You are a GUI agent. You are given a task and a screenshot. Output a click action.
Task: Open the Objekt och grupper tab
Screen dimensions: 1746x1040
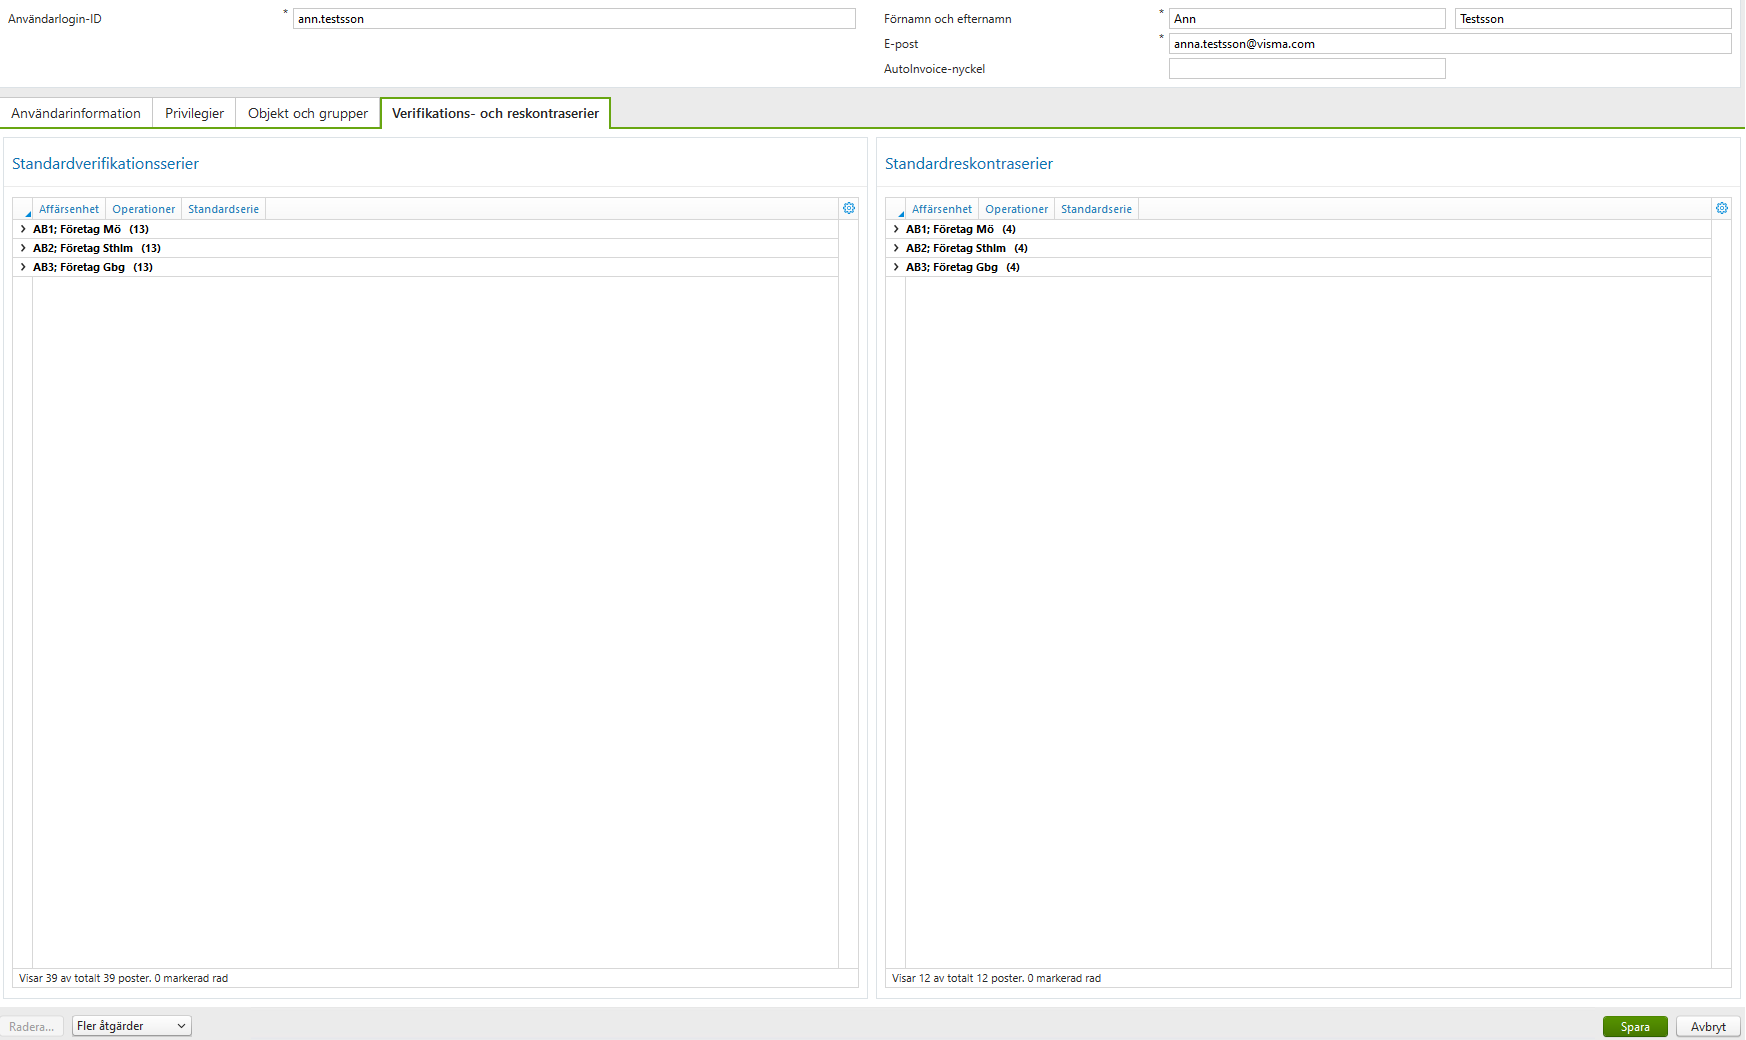tap(306, 113)
